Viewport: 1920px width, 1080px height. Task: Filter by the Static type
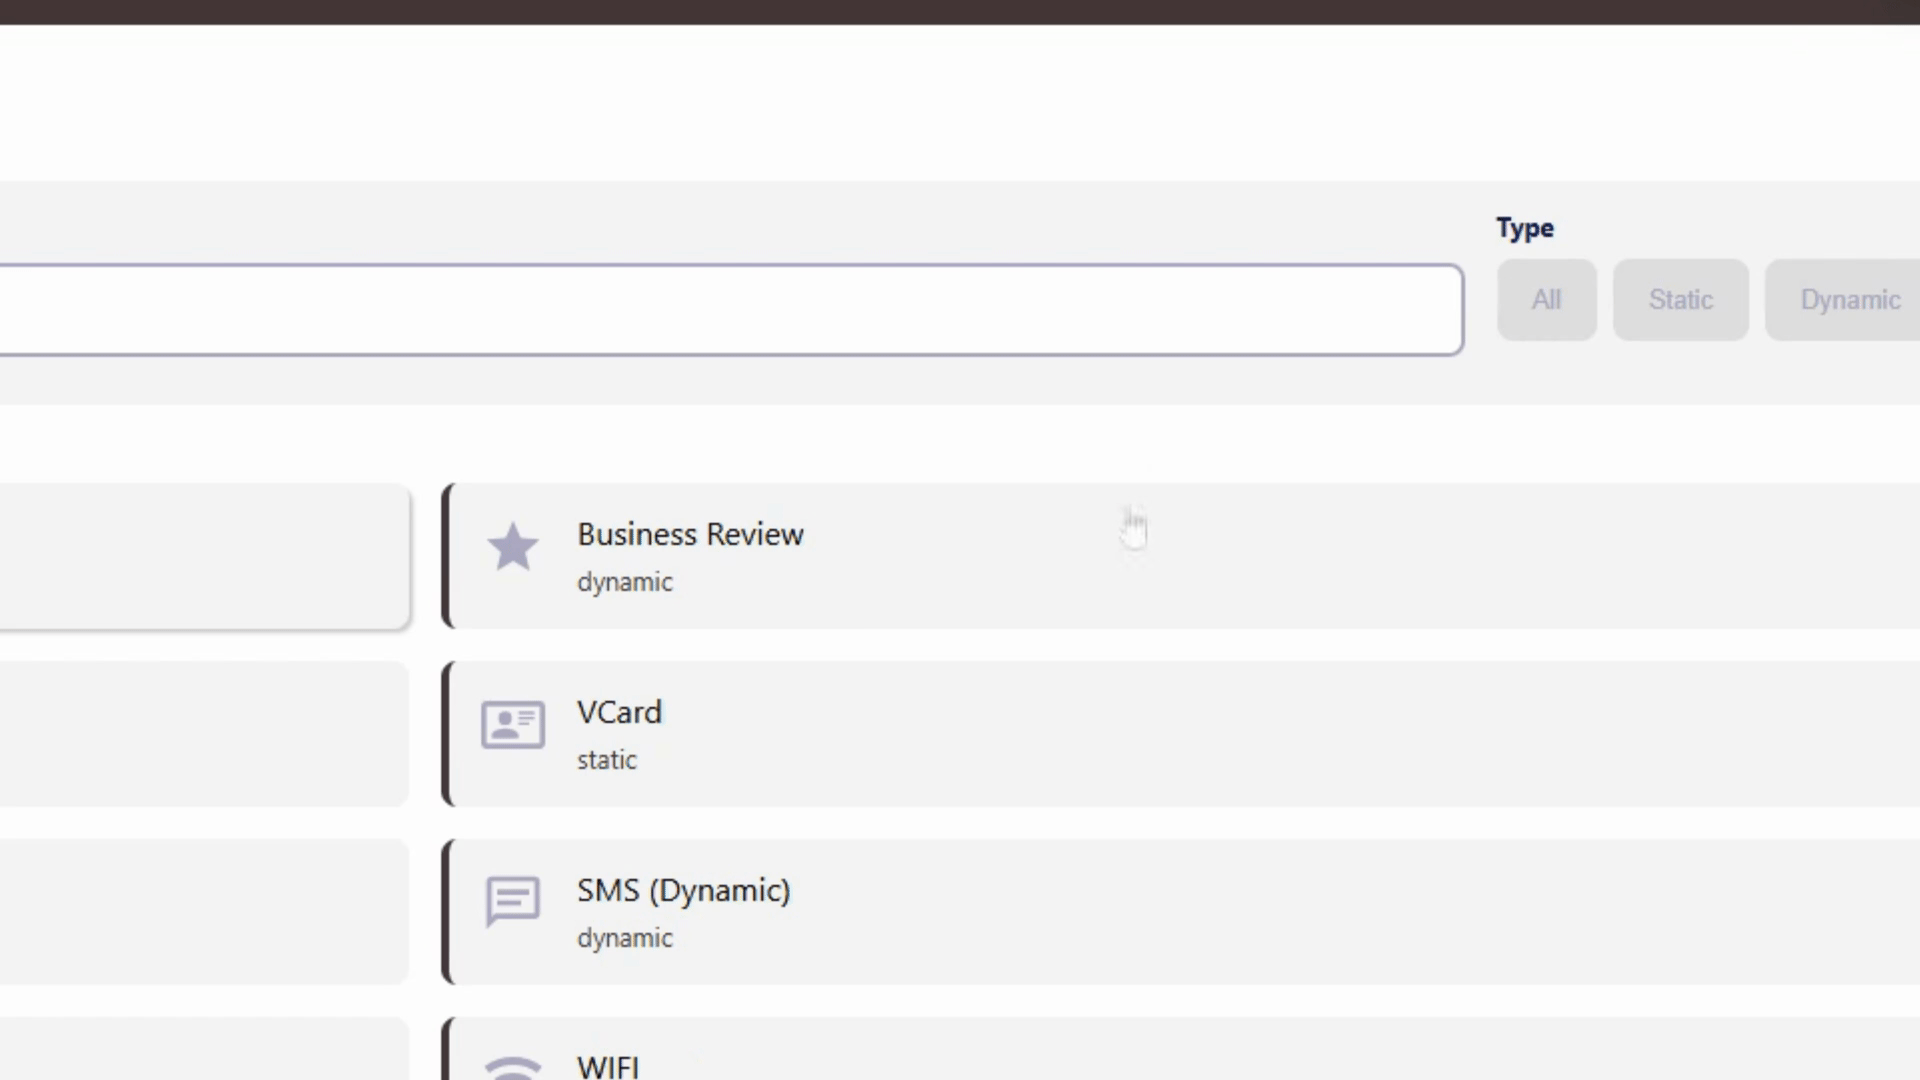1680,300
